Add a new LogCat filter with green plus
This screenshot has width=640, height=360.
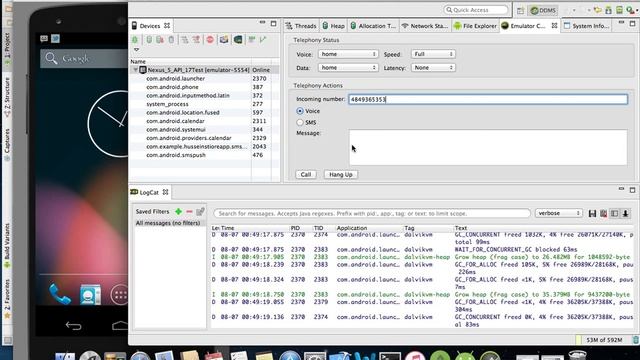[x=178, y=211]
